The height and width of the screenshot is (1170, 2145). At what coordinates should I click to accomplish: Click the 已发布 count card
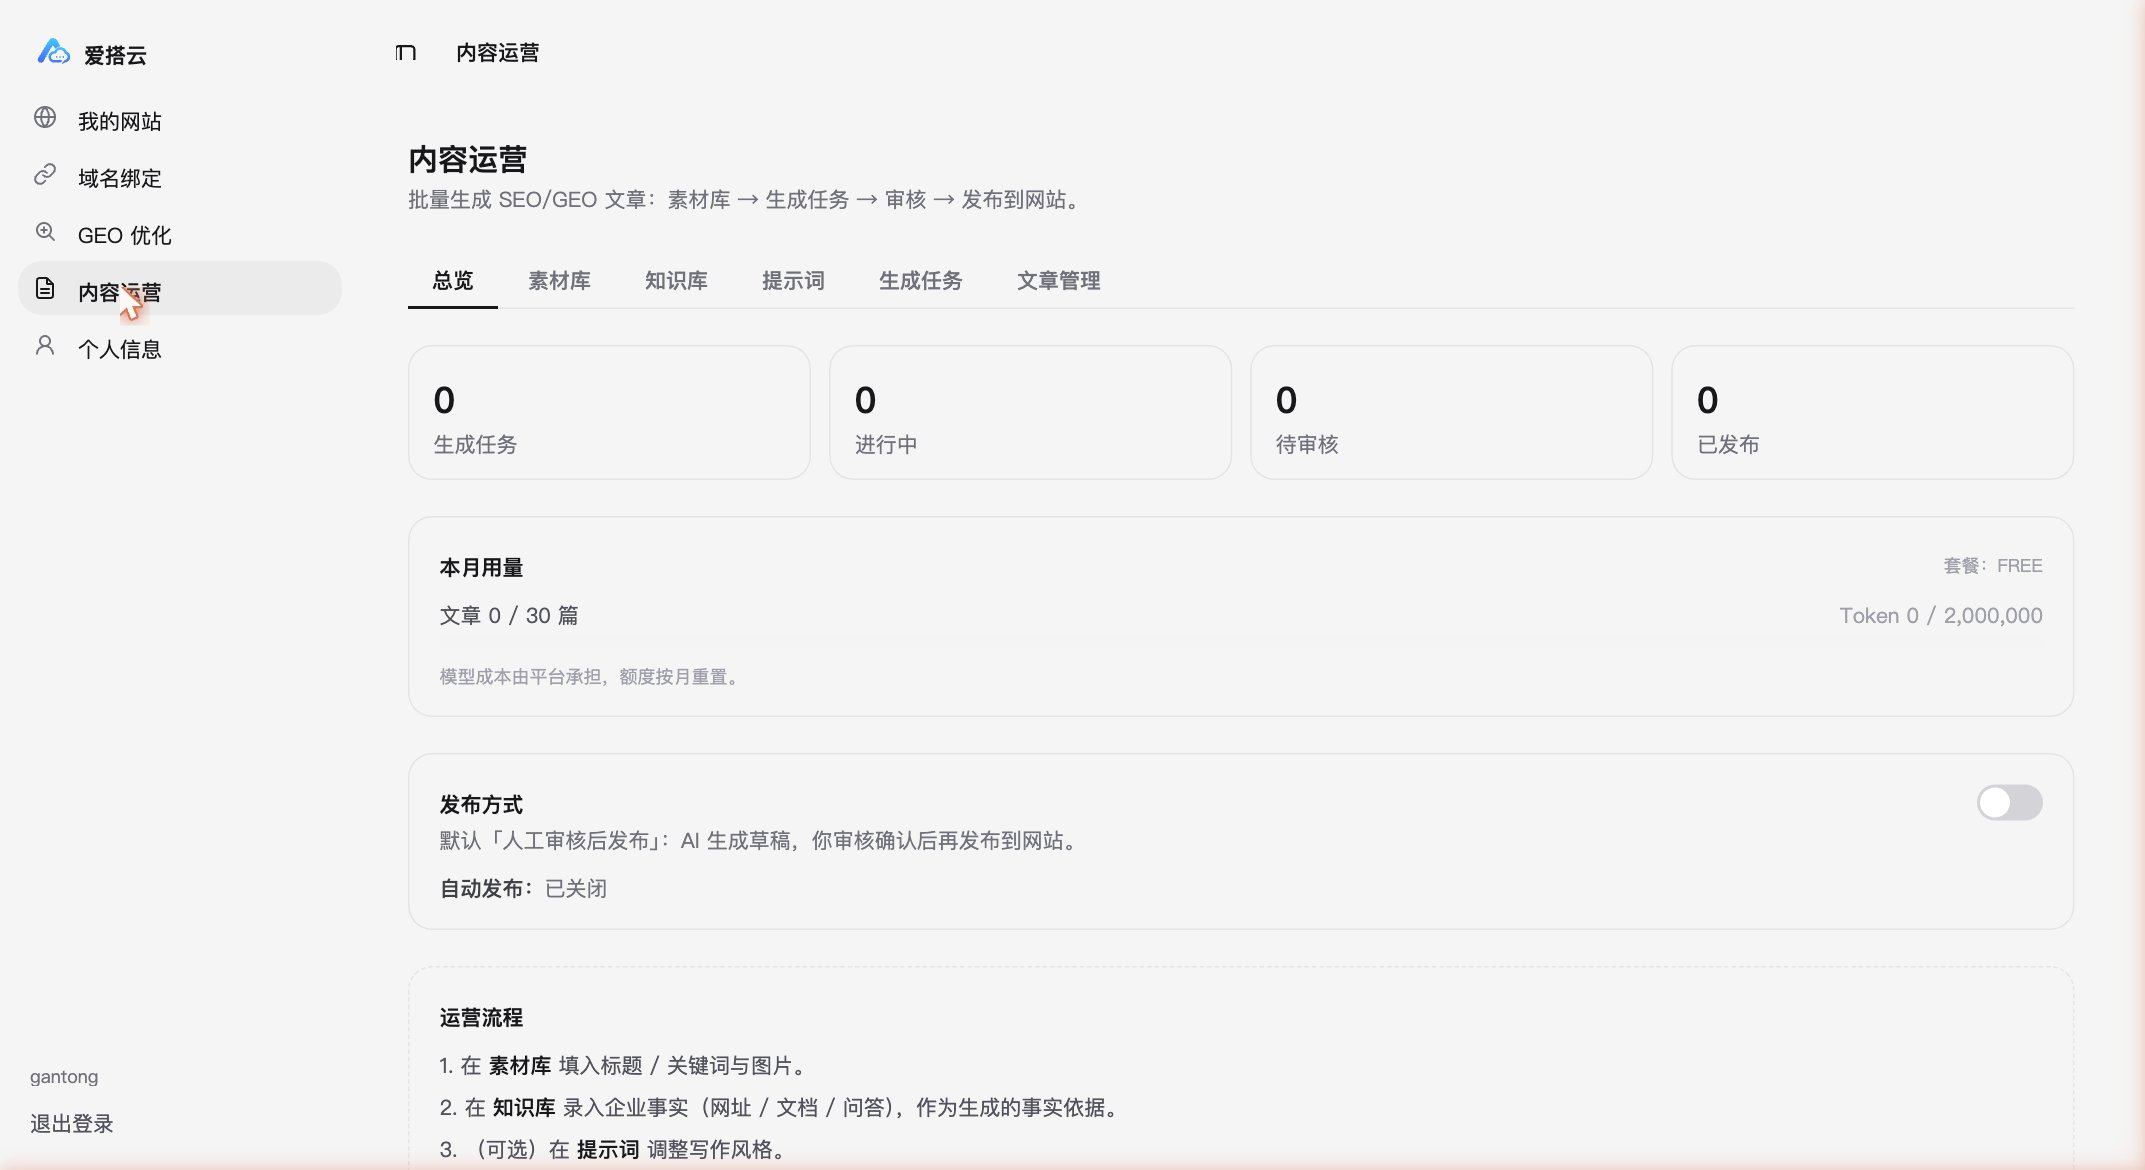[1872, 412]
